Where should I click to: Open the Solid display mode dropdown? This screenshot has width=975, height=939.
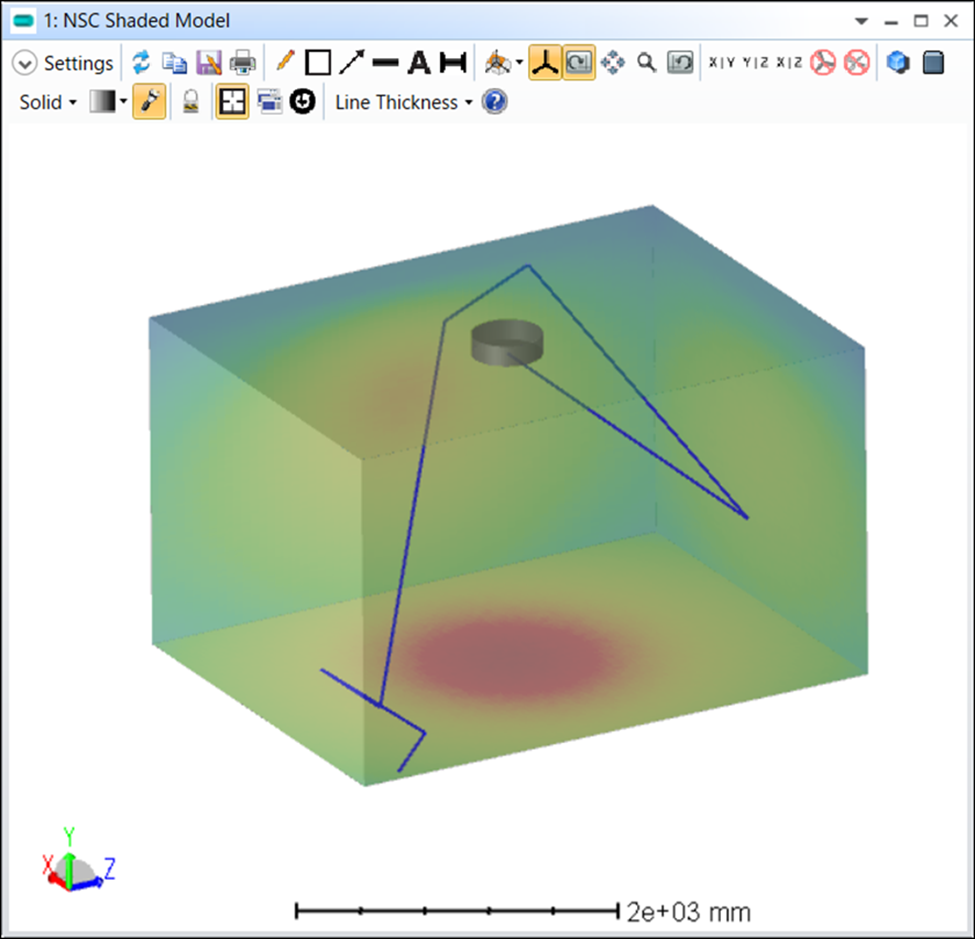pos(47,102)
